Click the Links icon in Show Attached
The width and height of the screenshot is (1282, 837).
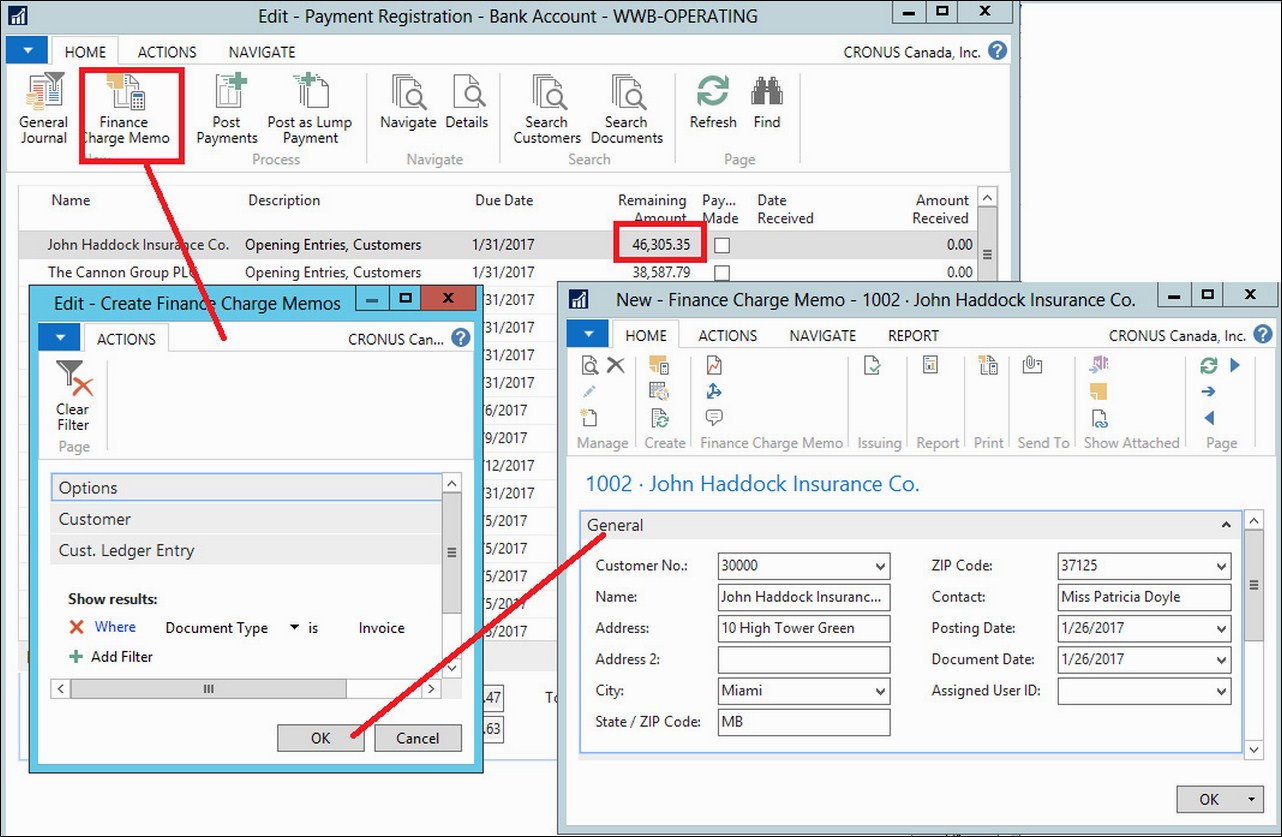[1098, 418]
